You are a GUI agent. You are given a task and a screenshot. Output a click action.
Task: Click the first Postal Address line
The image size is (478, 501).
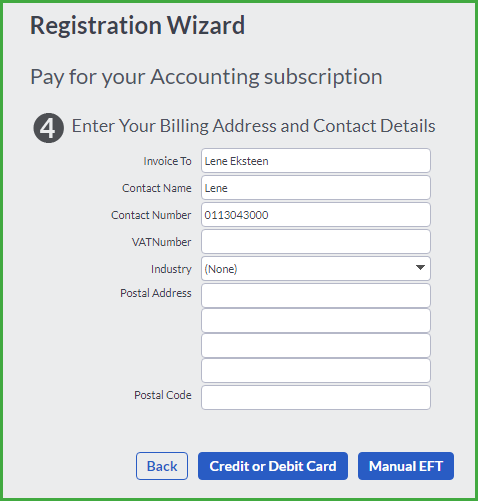click(x=316, y=295)
